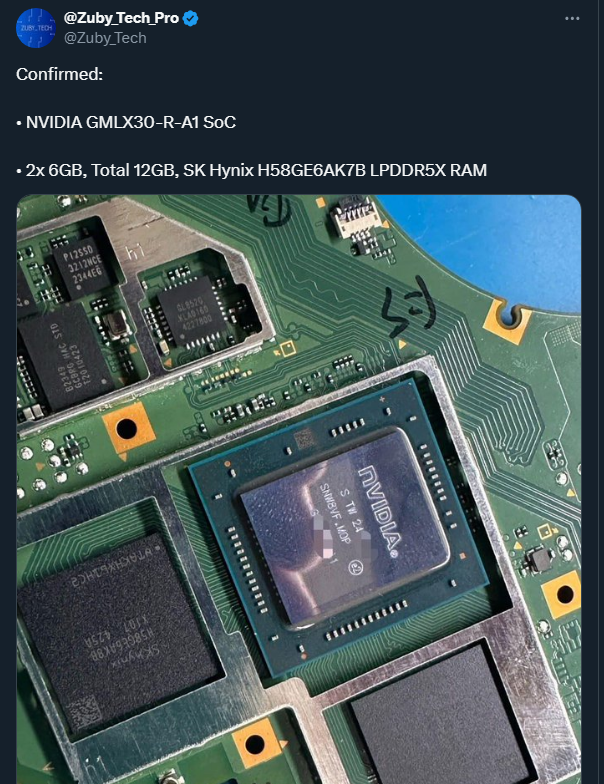
Task: Open the three-dot more options menu
Action: 572,18
